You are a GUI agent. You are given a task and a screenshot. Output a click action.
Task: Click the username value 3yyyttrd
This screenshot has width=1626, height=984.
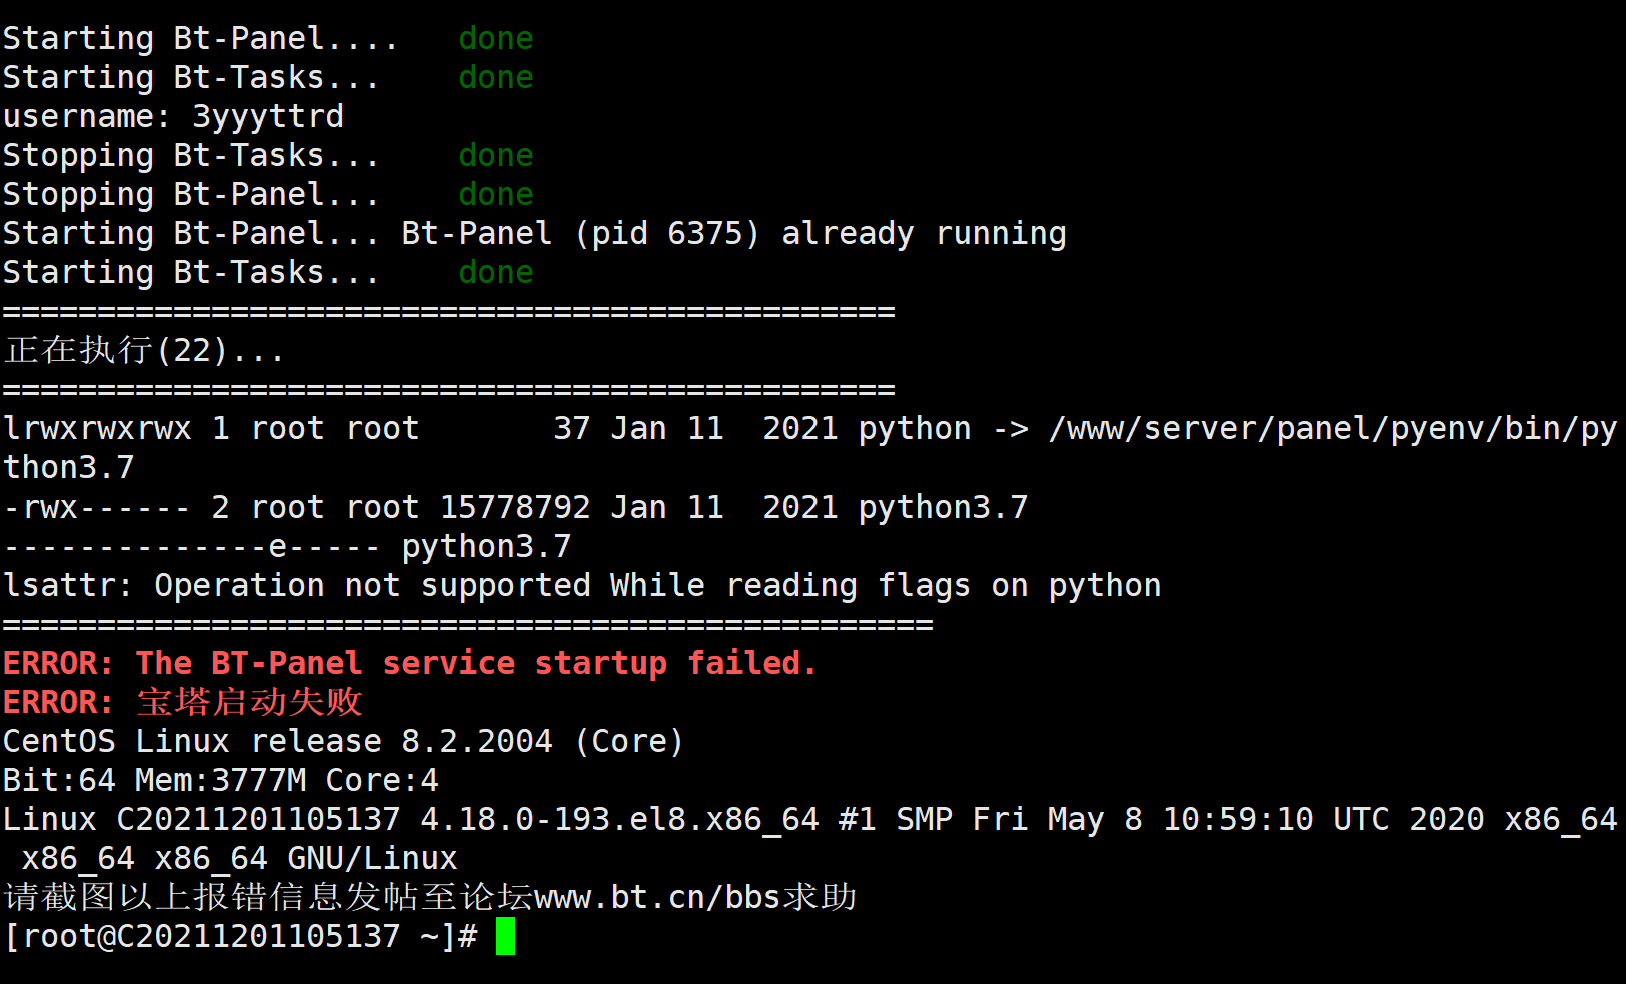point(268,117)
